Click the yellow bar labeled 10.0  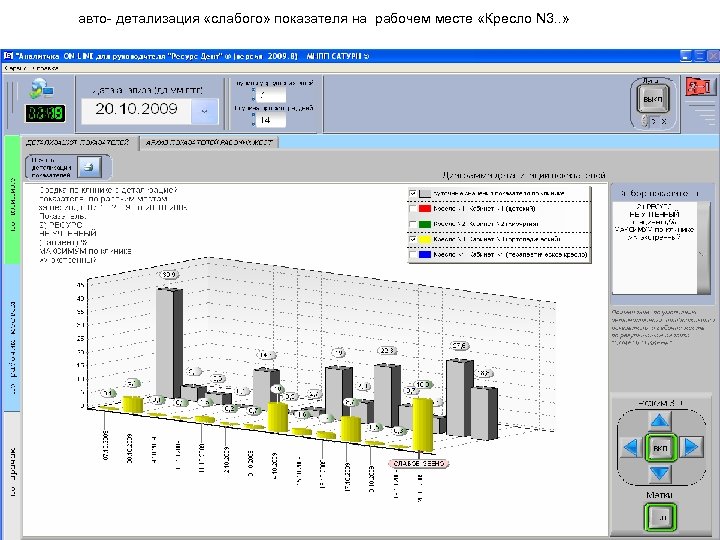click(x=422, y=425)
